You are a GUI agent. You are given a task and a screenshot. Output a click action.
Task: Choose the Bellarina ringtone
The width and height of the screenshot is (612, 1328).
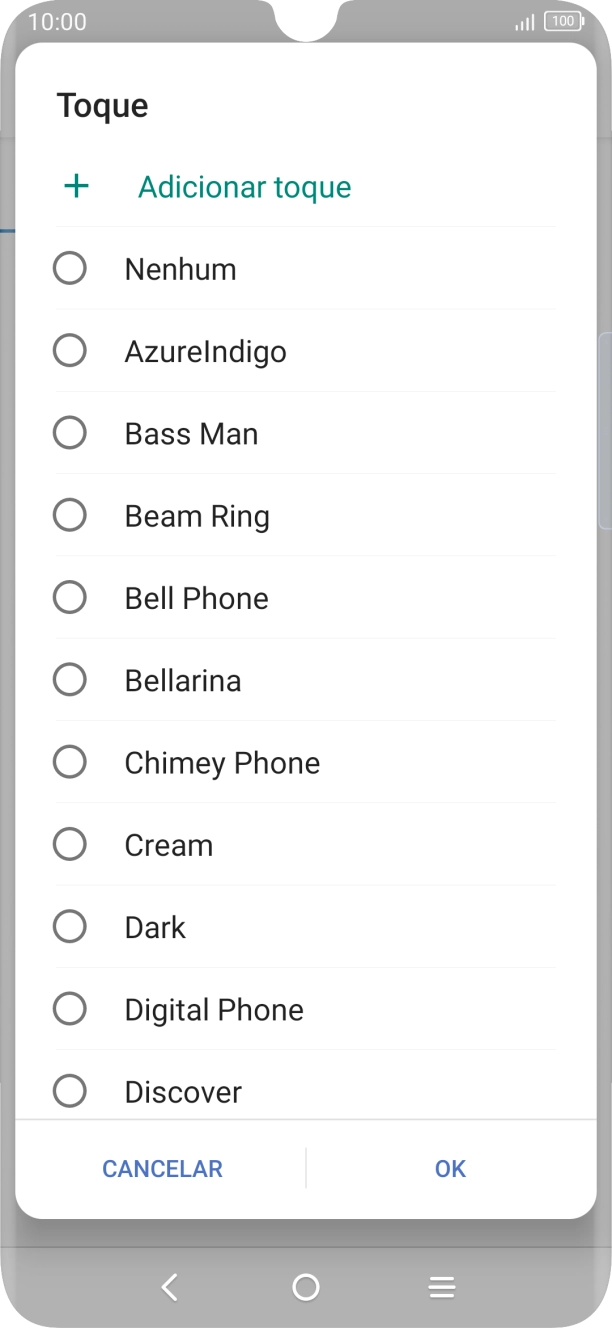70,680
